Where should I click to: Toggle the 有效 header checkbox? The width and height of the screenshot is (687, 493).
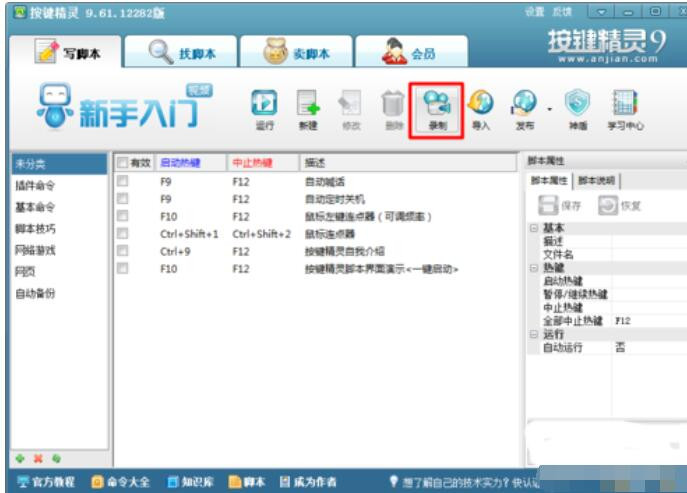tap(122, 162)
